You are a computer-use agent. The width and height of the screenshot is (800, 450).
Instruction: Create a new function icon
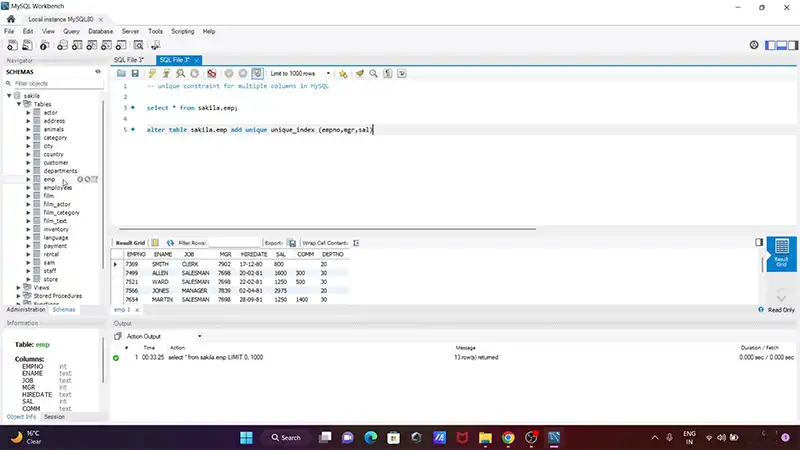121,45
